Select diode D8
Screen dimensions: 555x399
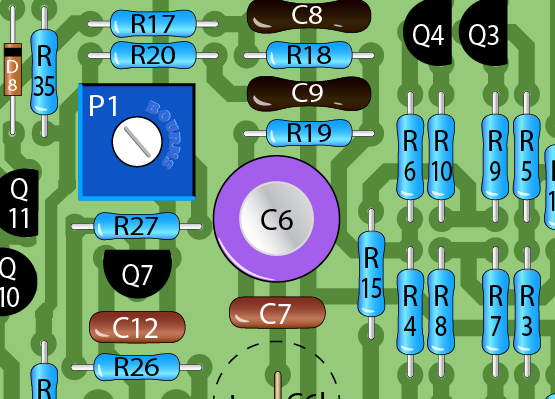point(13,70)
